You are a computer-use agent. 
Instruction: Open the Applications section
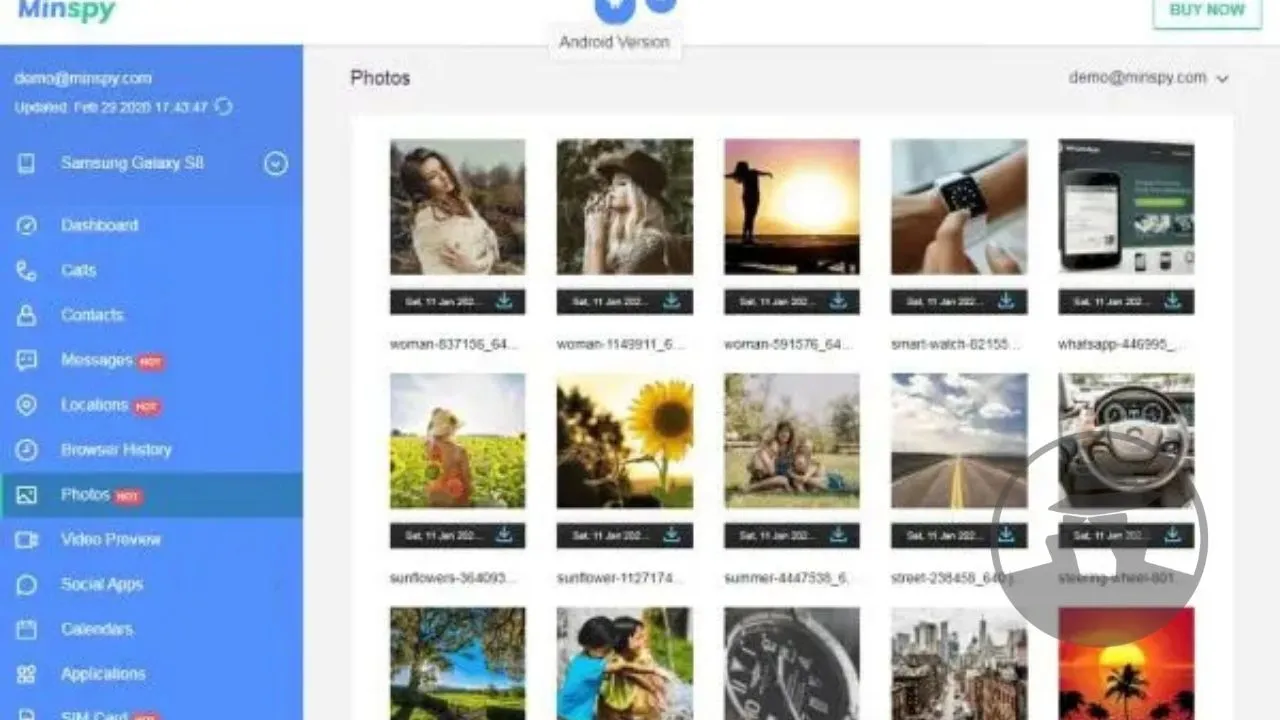click(103, 674)
